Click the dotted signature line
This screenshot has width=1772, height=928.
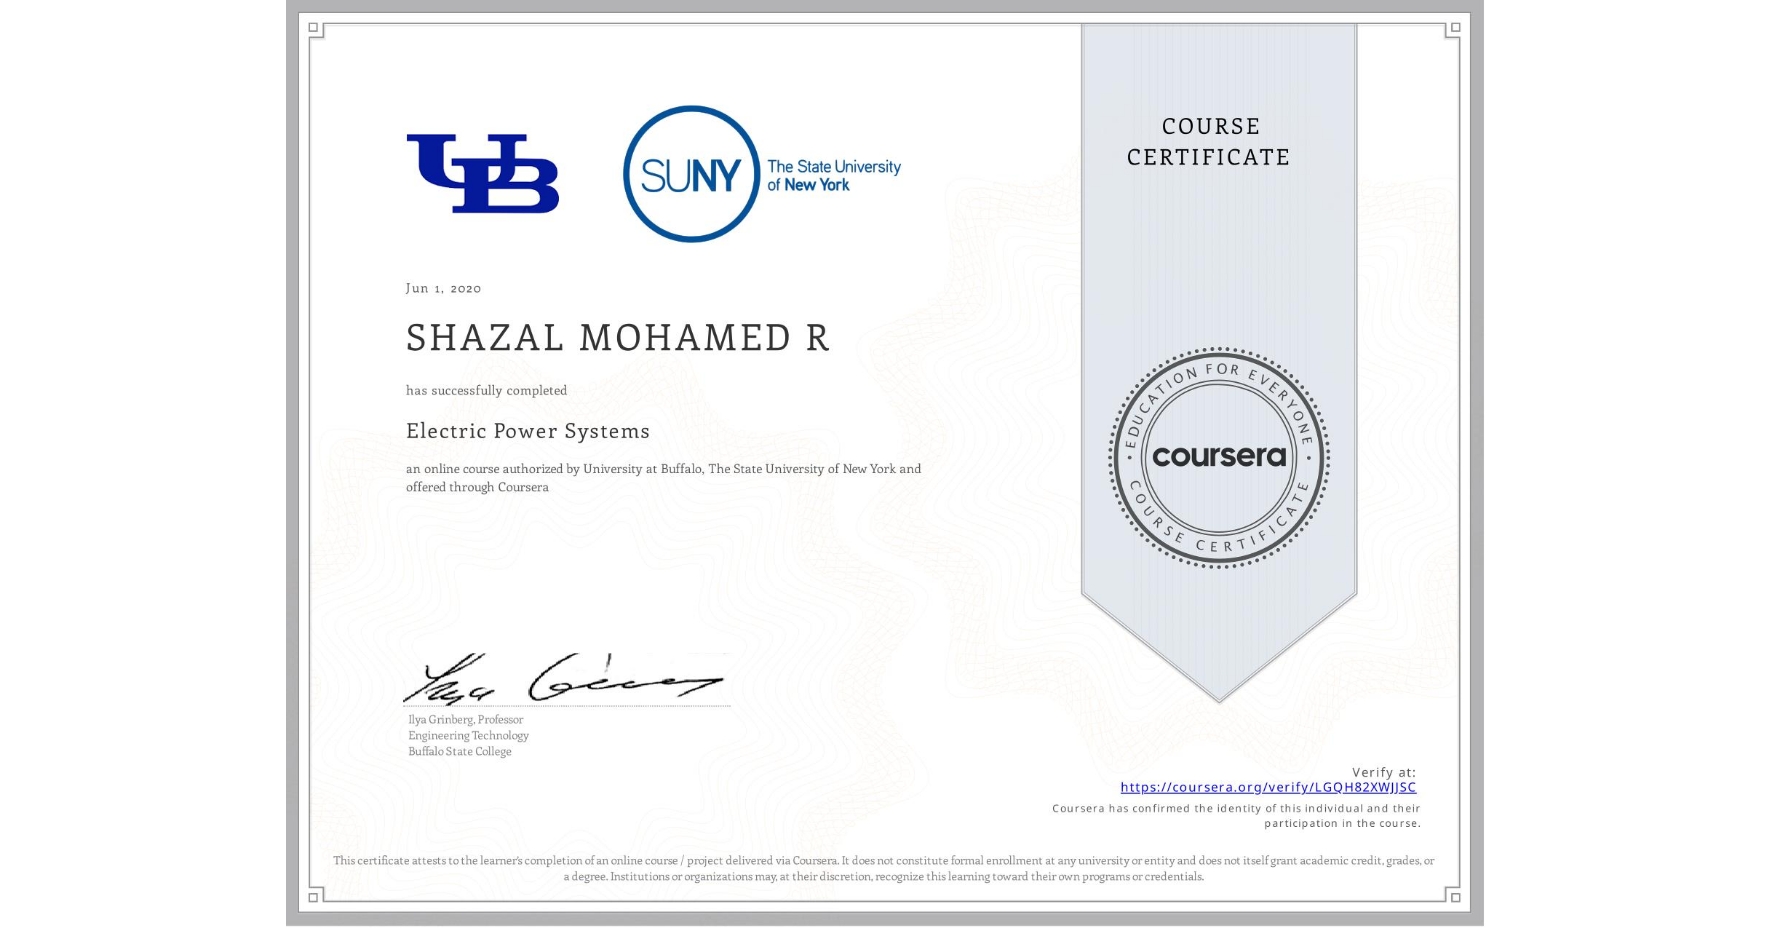click(x=567, y=706)
